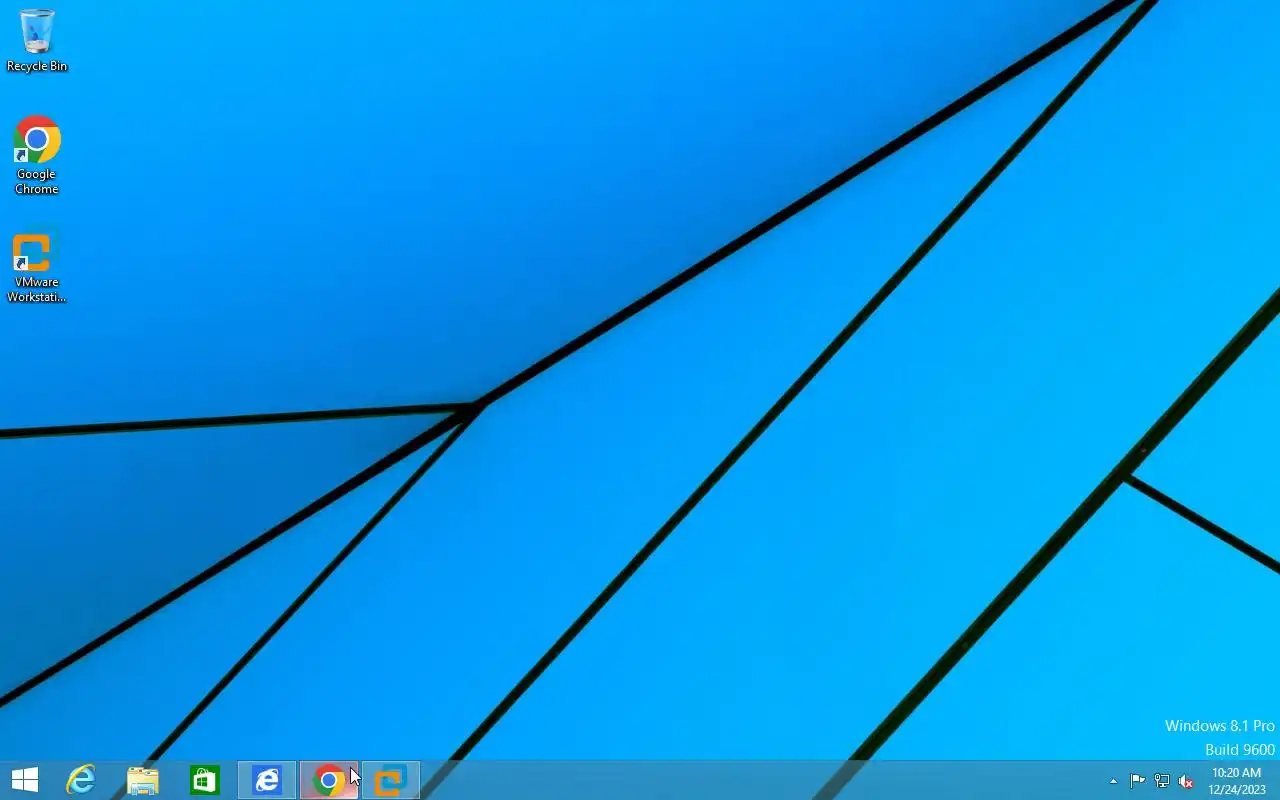Launch pinned Internet Explorer from the taskbar
The image size is (1280, 800).
coord(81,780)
